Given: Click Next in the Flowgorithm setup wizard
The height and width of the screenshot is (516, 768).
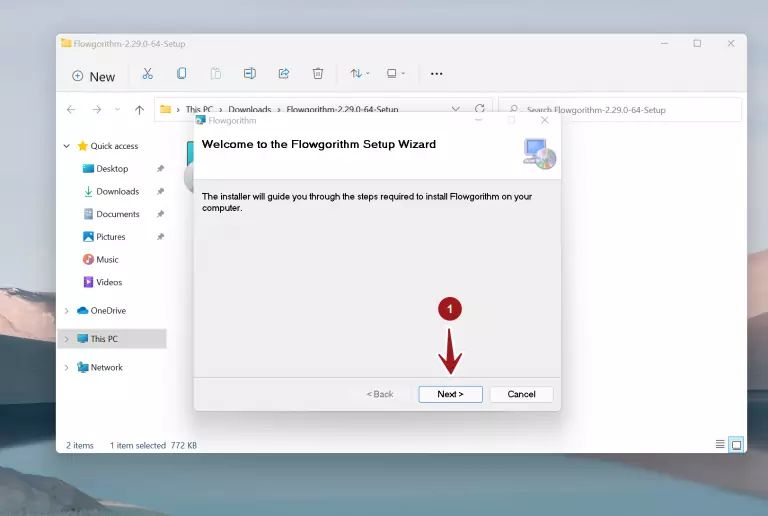Looking at the screenshot, I should 450,394.
